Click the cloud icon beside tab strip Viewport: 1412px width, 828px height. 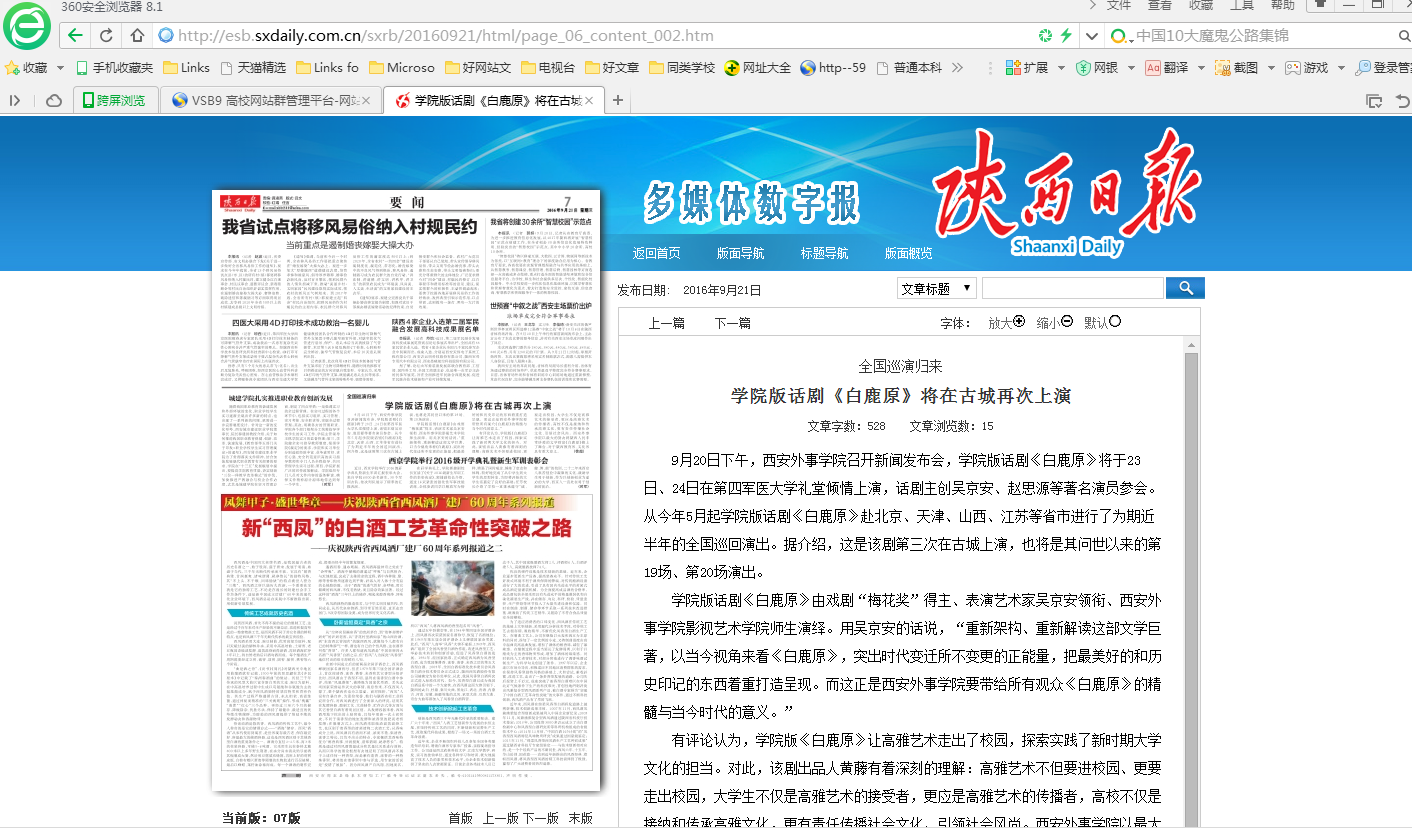(x=53, y=100)
